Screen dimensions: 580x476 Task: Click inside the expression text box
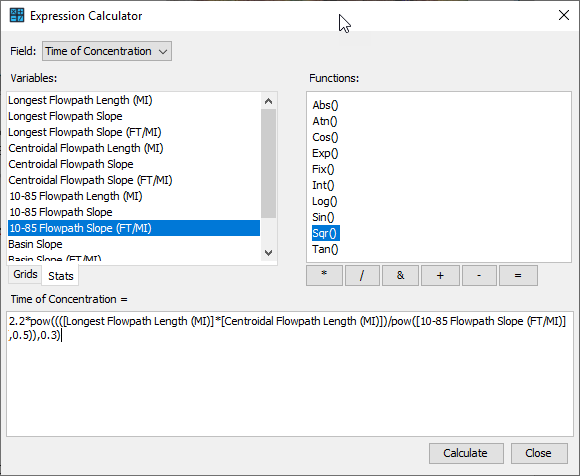coord(290,374)
